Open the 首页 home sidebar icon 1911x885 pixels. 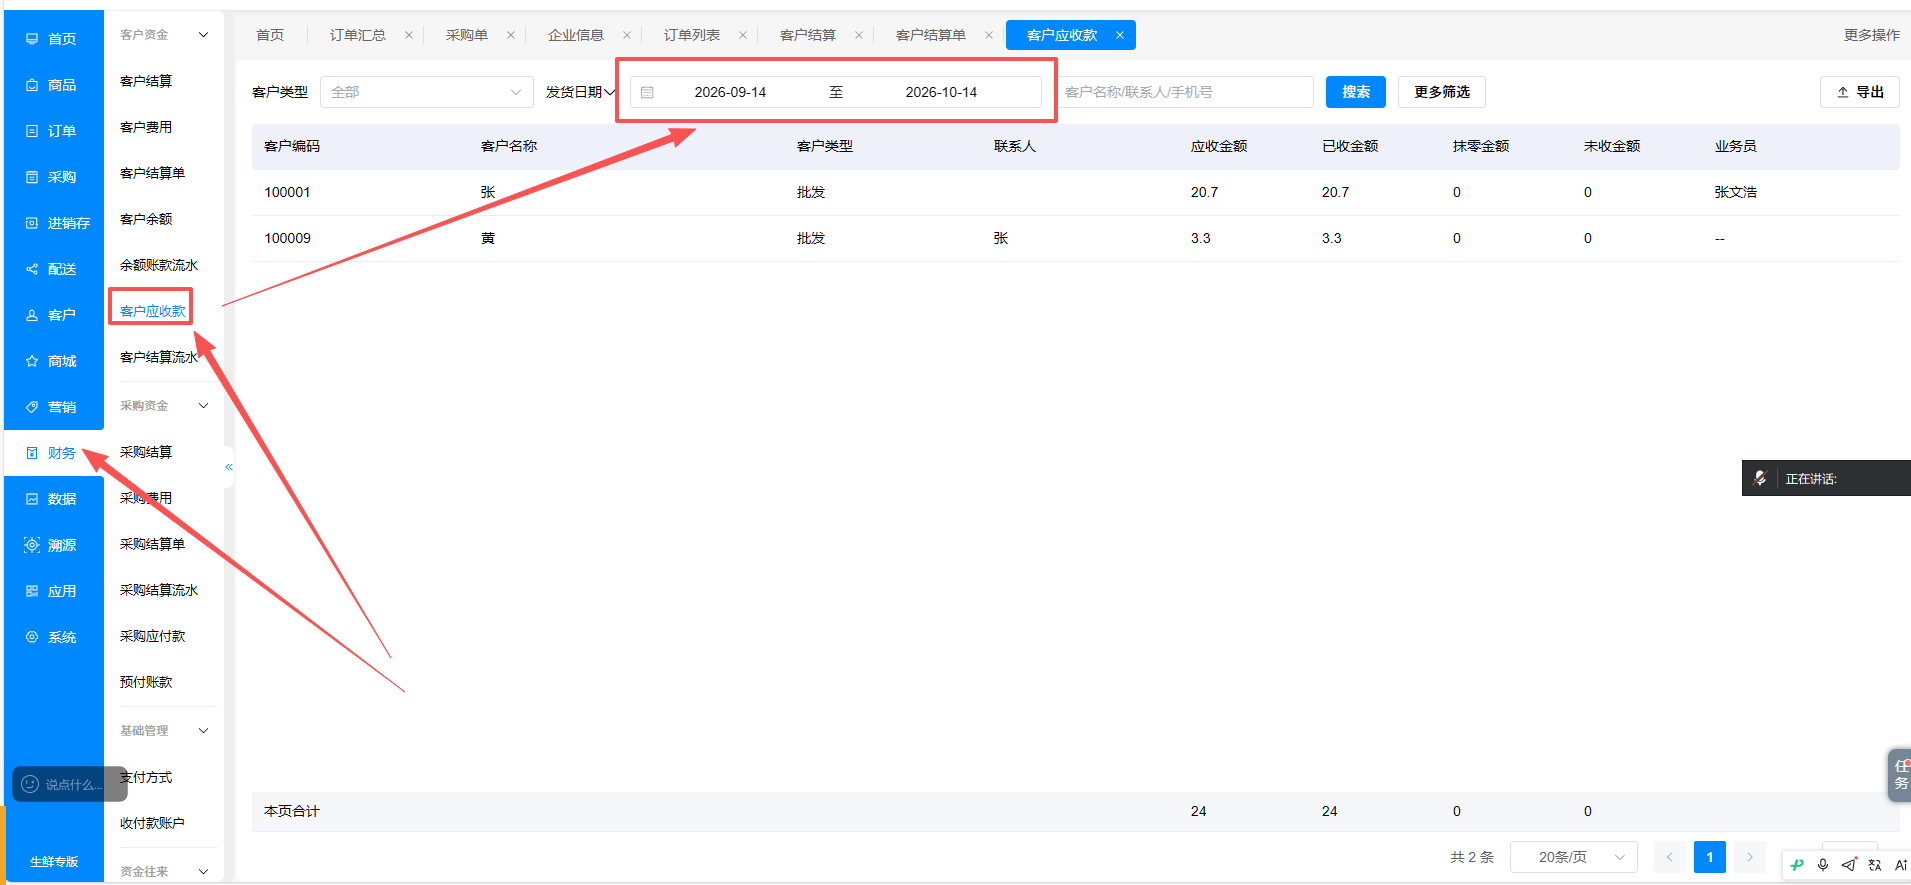click(x=32, y=39)
